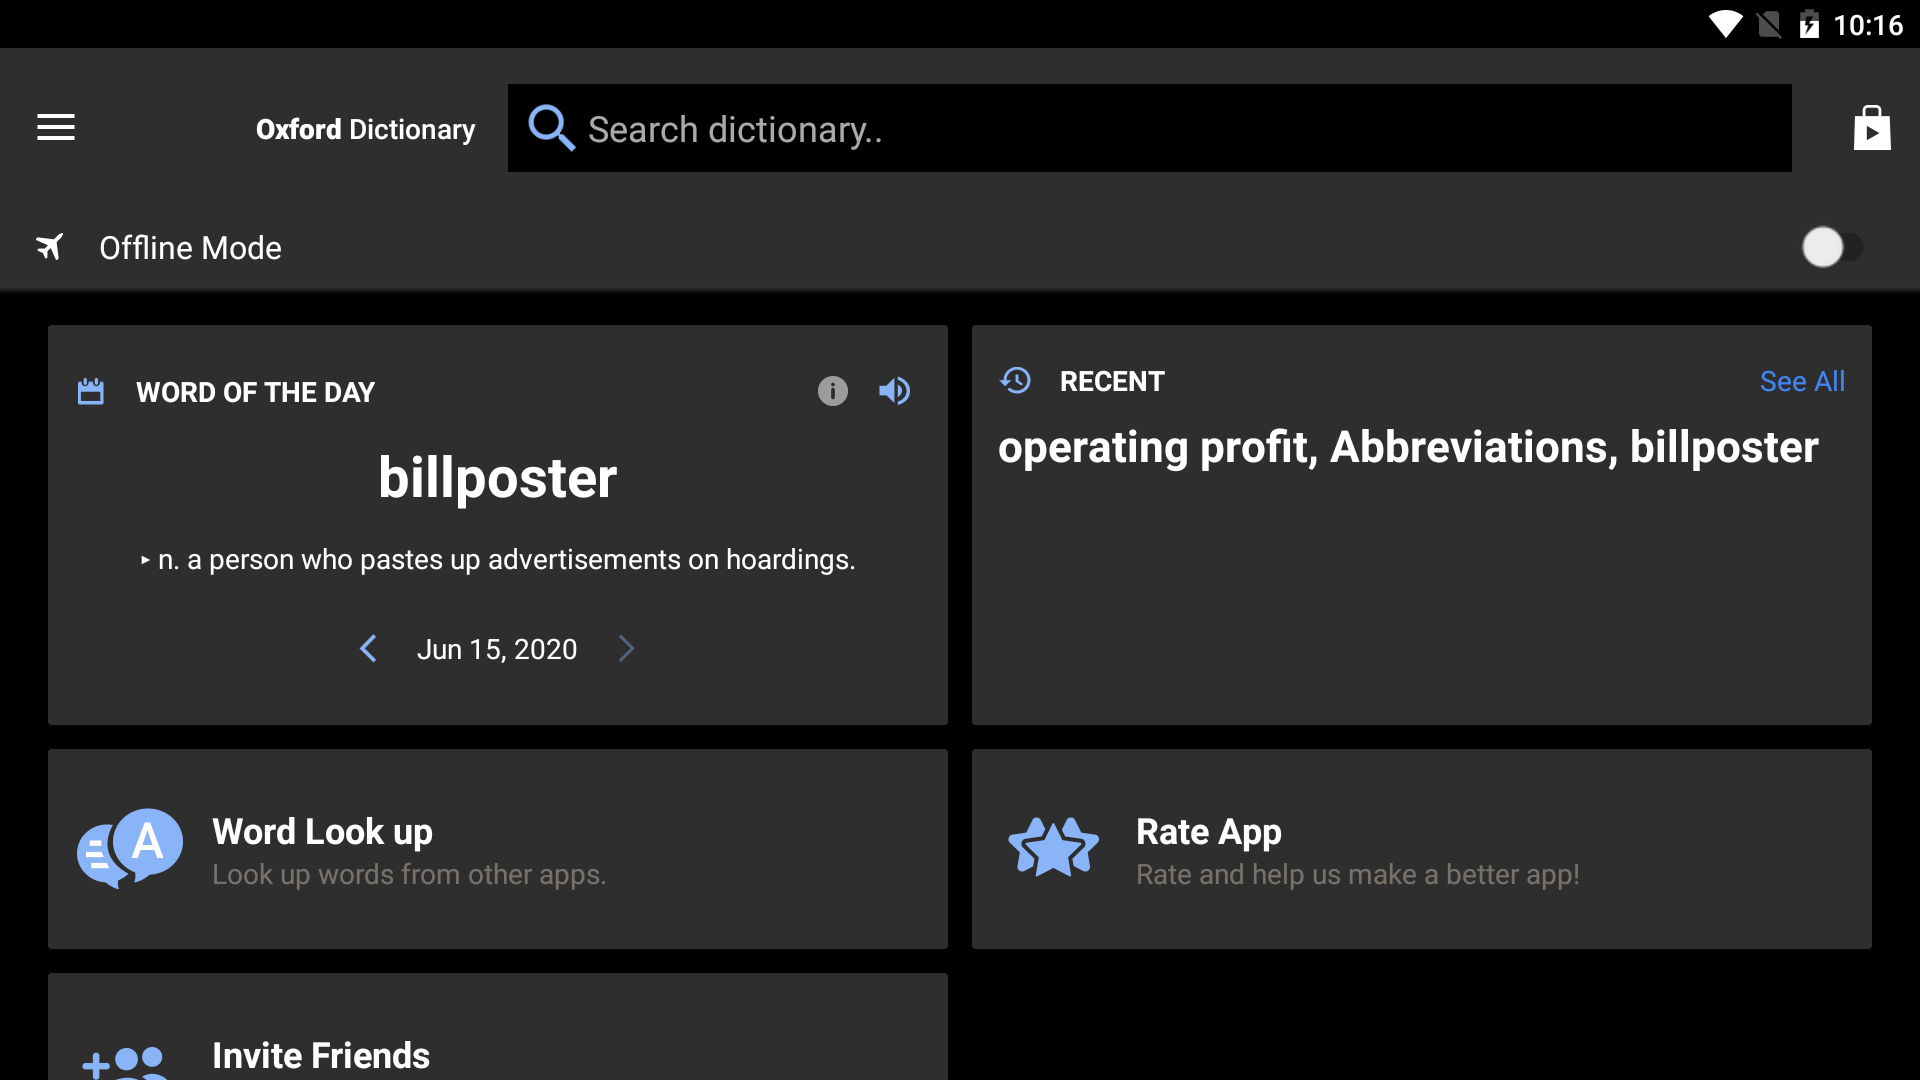
Task: Click the Jun 15, 2020 date label
Action: (x=496, y=646)
